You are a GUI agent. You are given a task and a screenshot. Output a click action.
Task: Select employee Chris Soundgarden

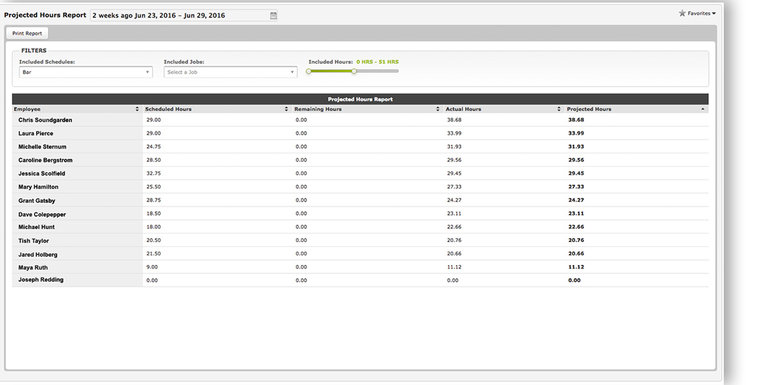(45, 120)
